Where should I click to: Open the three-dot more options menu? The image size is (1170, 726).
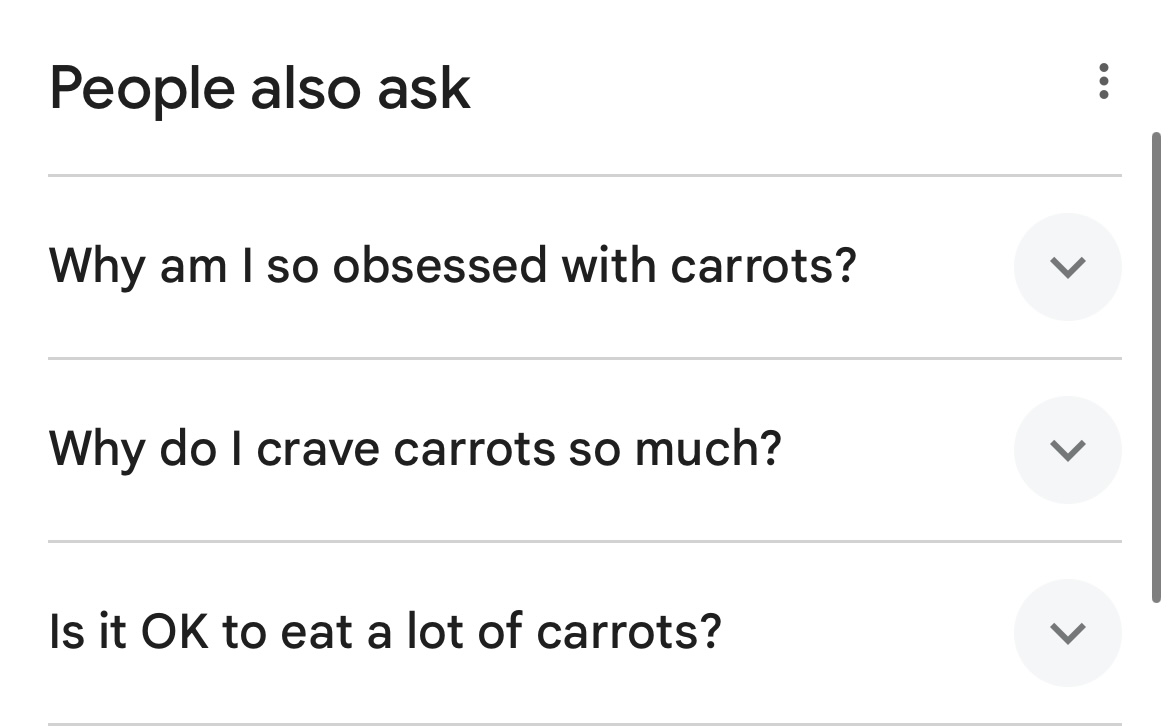1103,81
